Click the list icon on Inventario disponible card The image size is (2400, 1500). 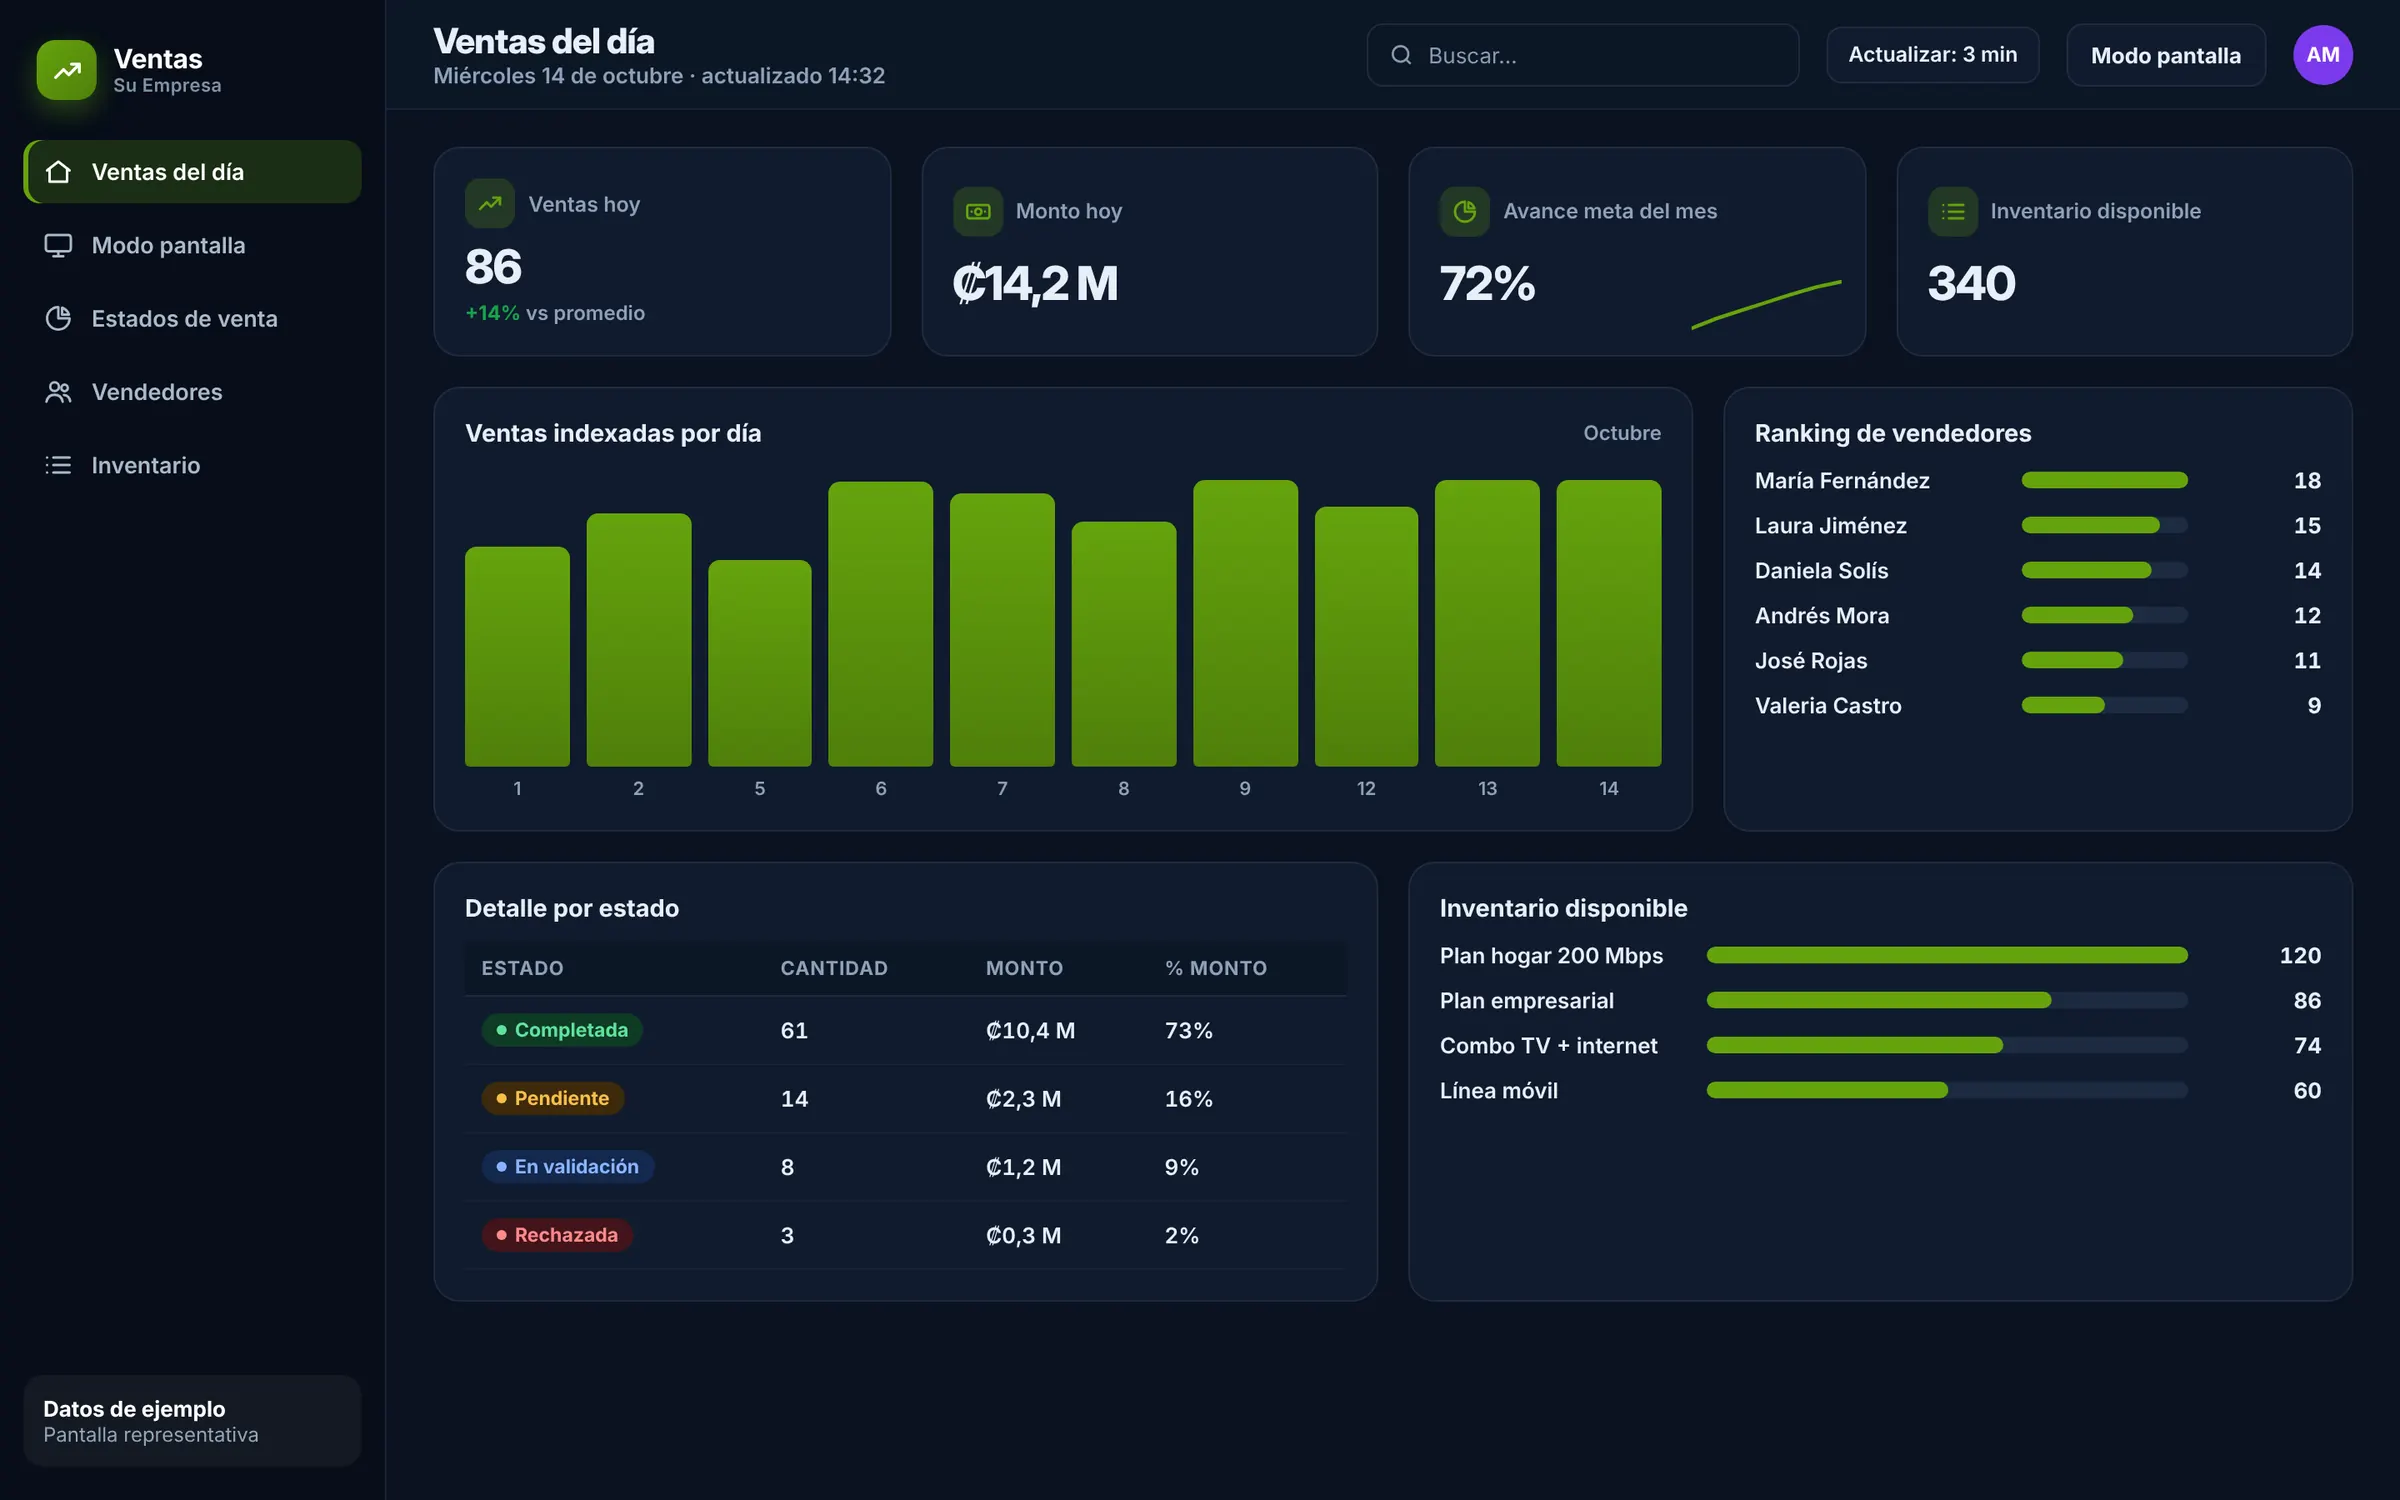tap(1953, 211)
